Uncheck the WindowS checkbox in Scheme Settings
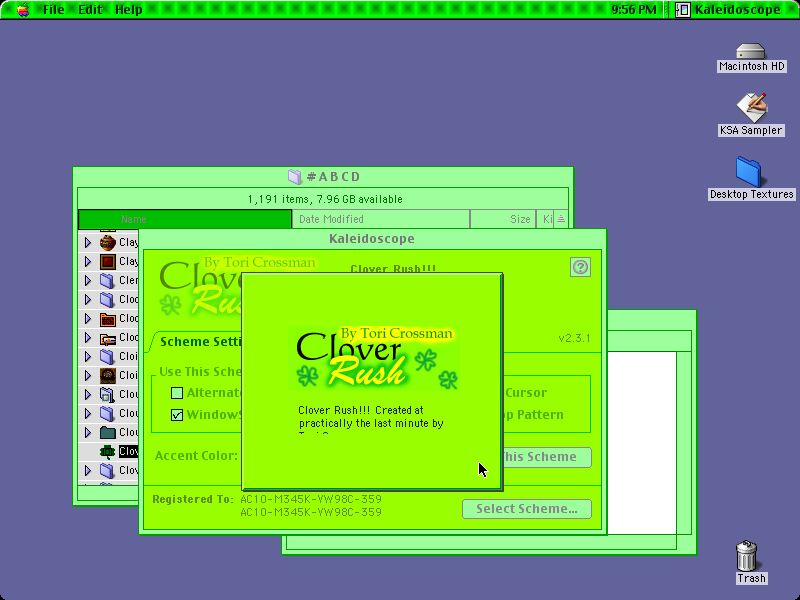The height and width of the screenshot is (600, 800). (177, 415)
